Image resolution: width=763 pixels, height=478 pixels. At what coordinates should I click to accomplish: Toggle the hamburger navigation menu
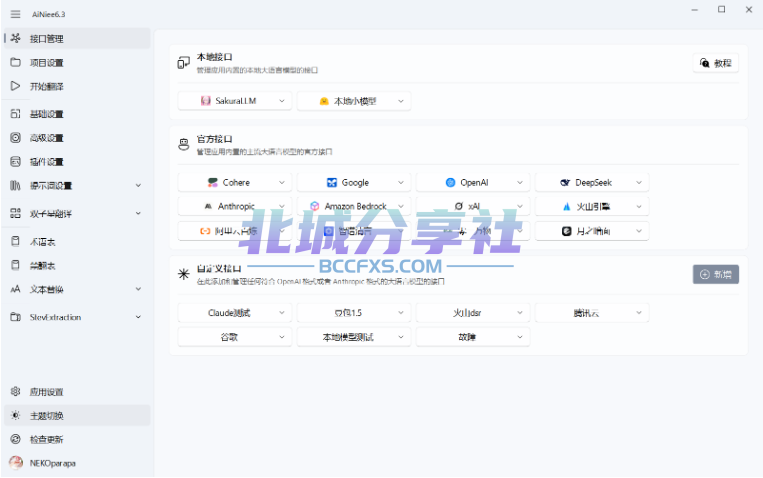16,14
